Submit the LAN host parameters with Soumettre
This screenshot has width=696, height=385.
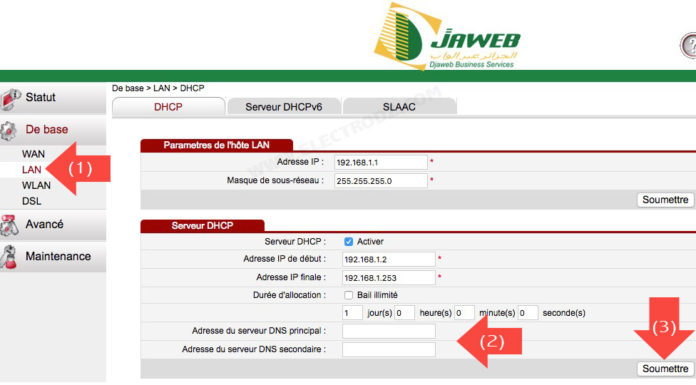tap(665, 200)
